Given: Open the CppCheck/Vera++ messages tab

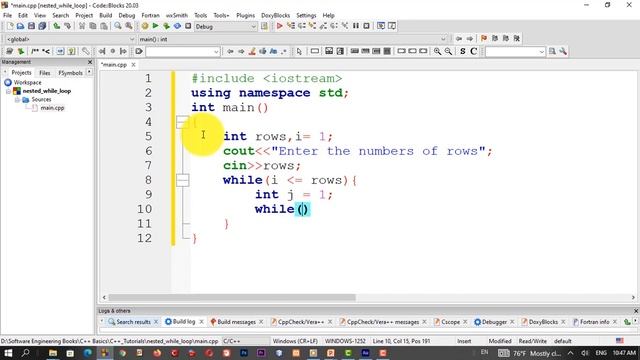Looking at the screenshot, I should coord(383,322).
